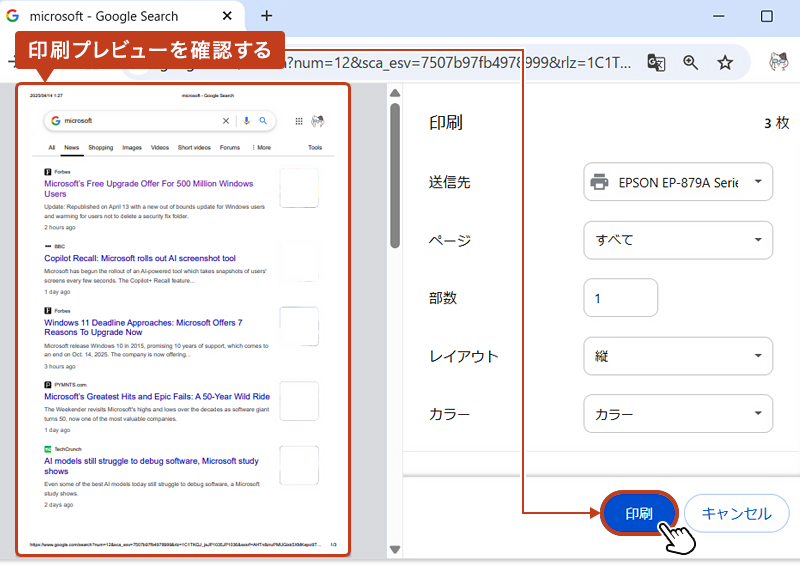800x567 pixels.
Task: Click the PYMNTS.com source icon
Action: point(47,385)
